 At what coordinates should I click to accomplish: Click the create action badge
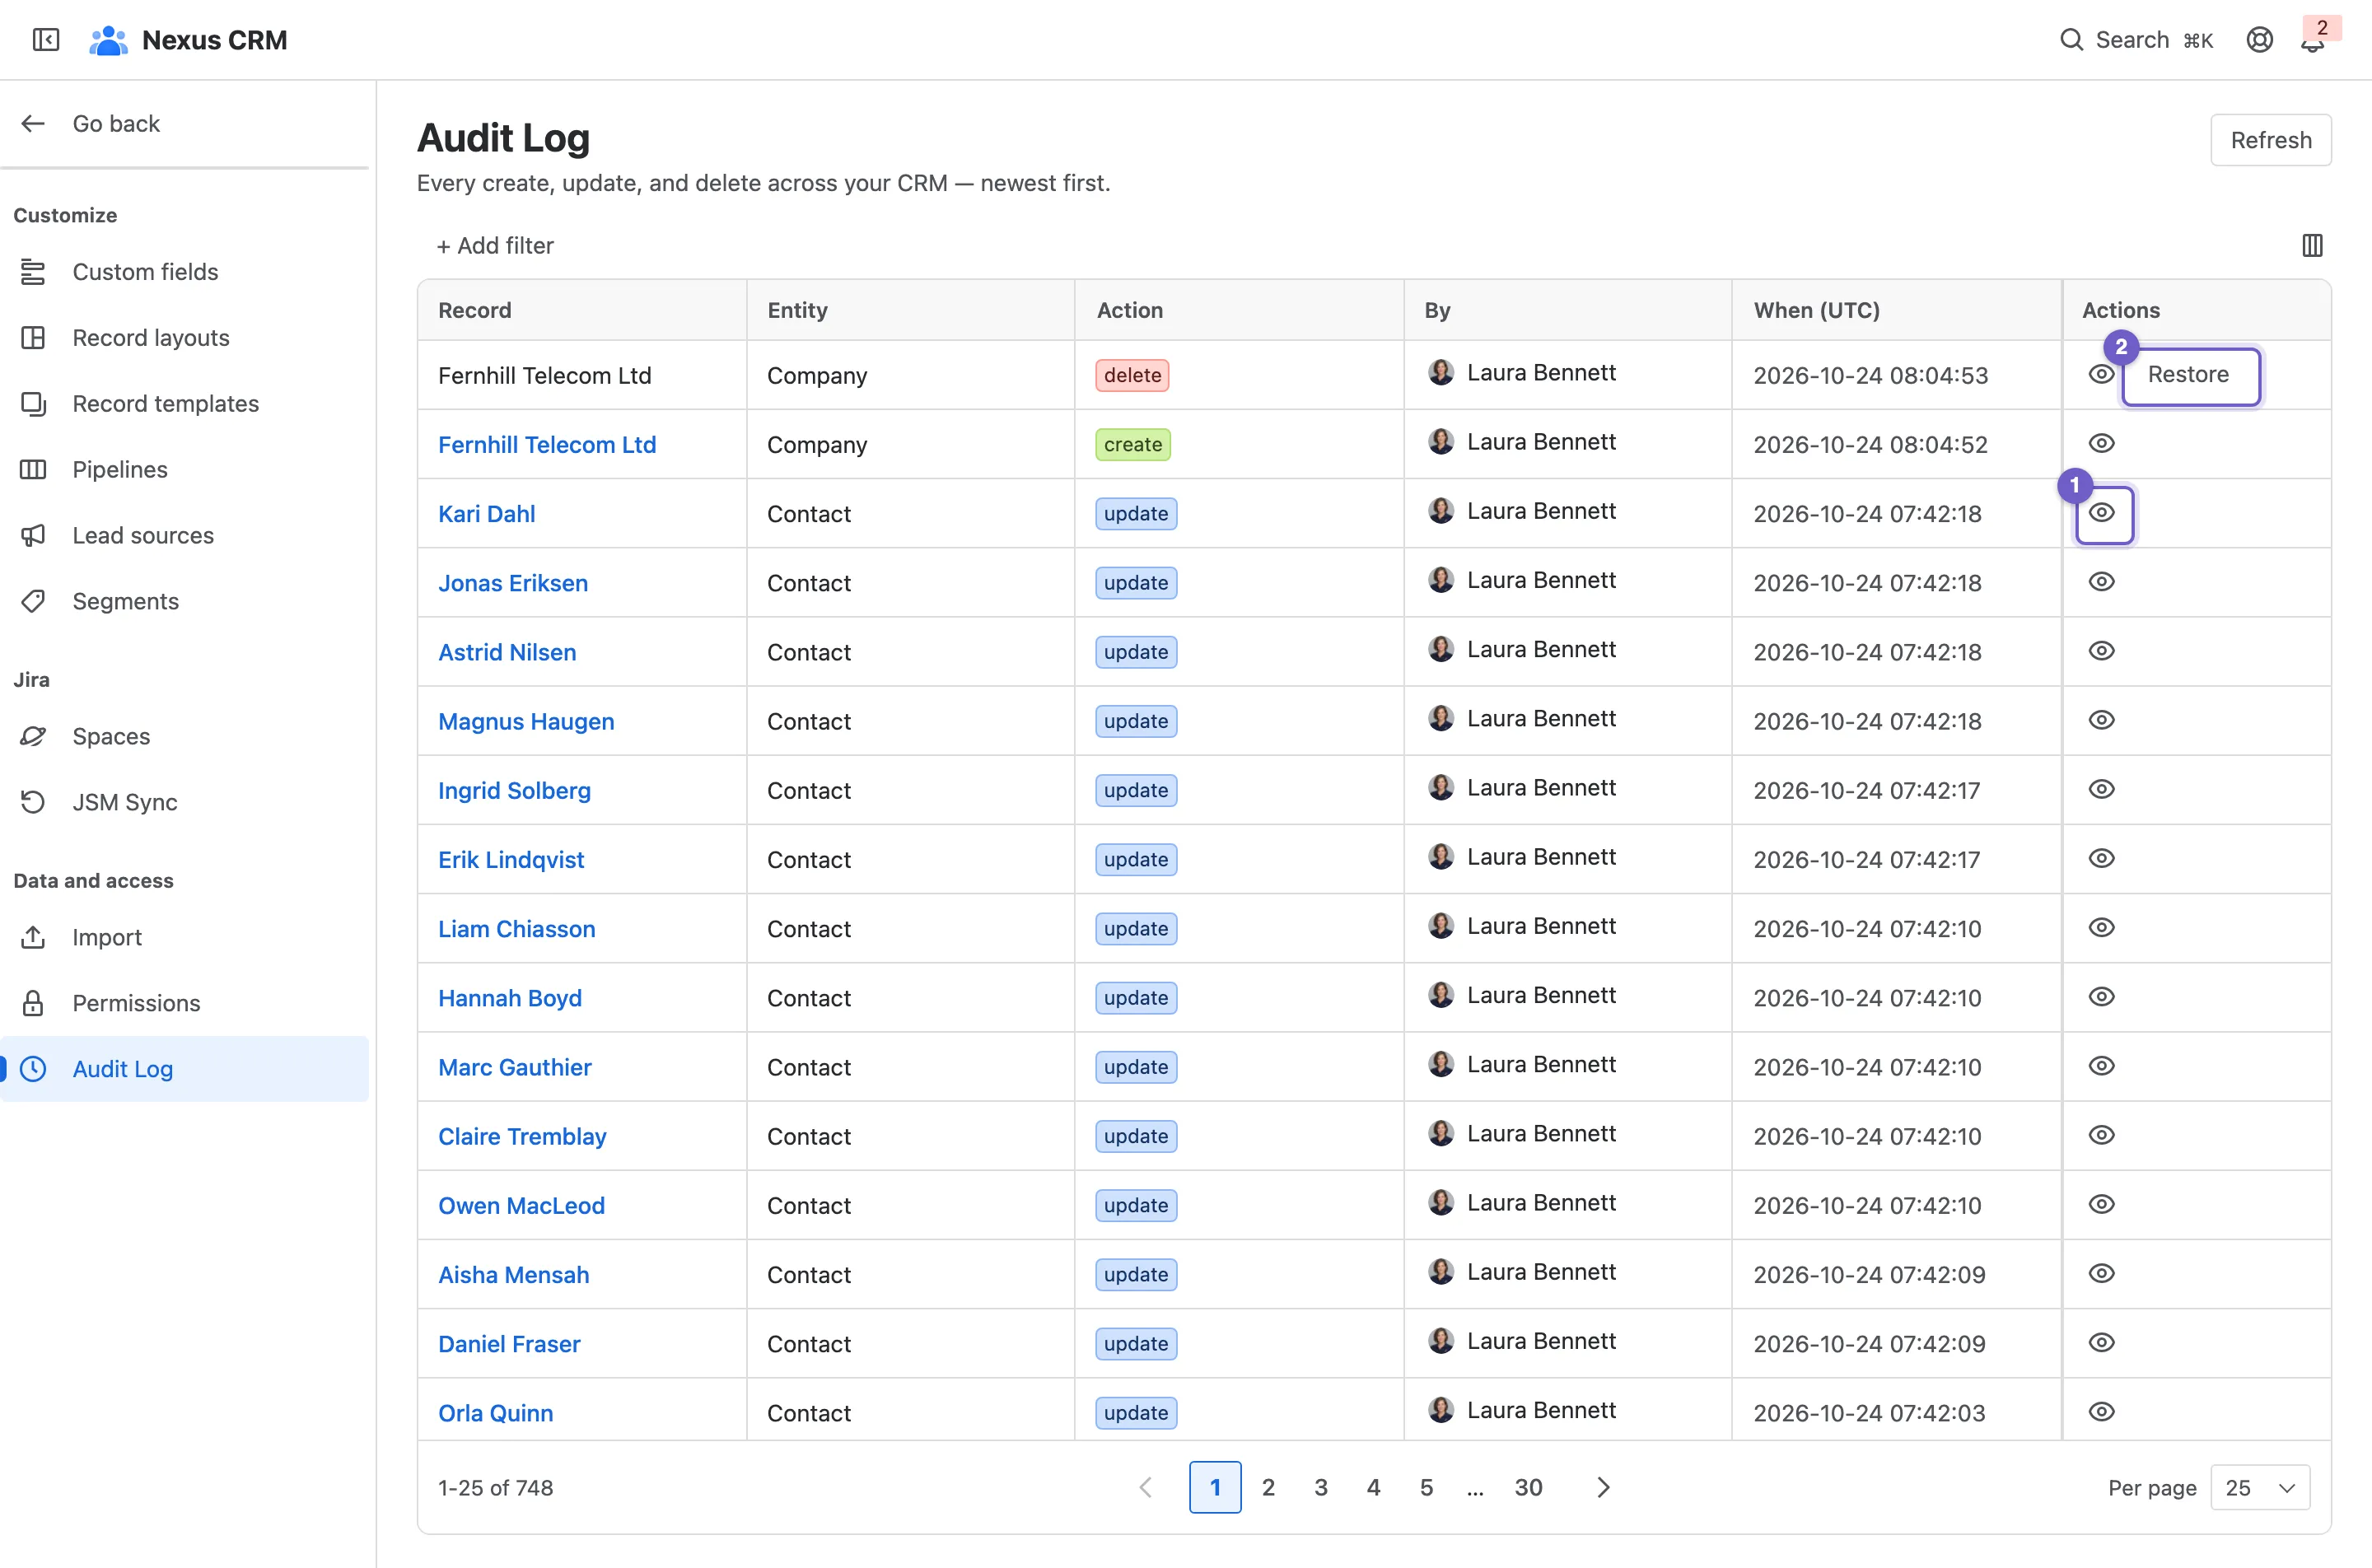tap(1133, 444)
